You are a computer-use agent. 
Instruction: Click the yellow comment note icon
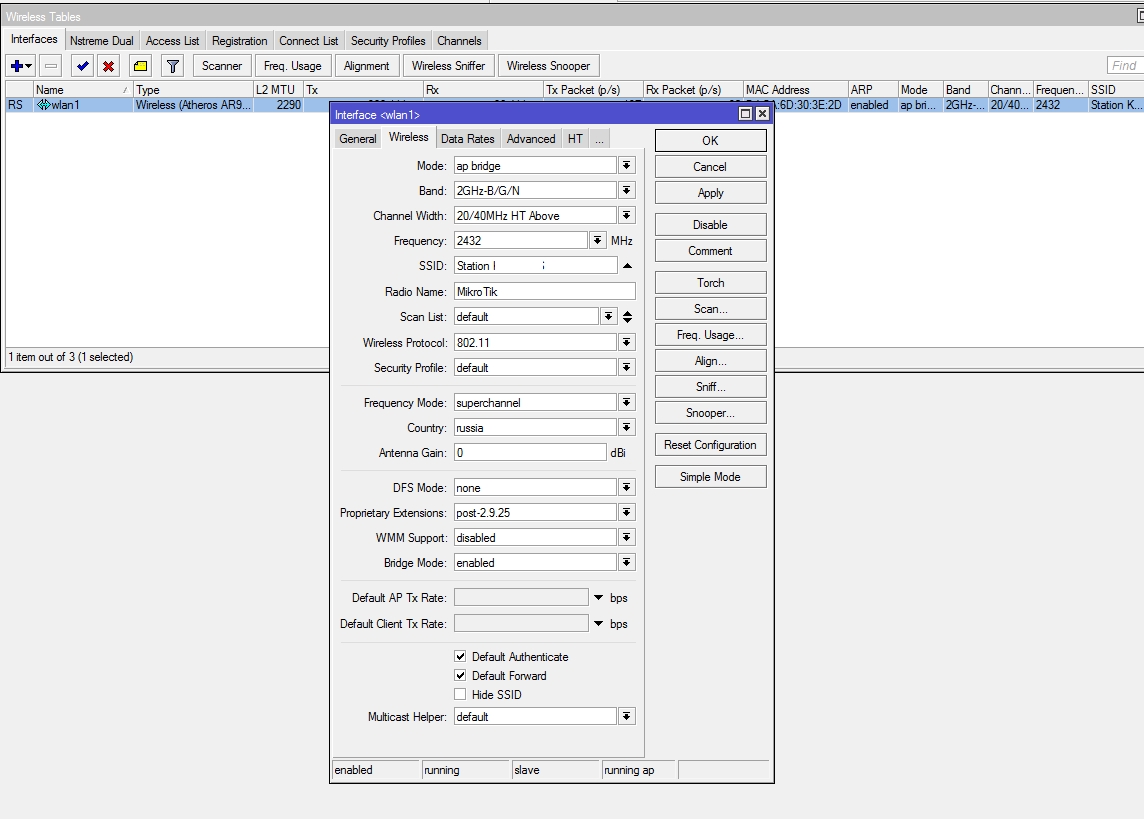point(141,66)
